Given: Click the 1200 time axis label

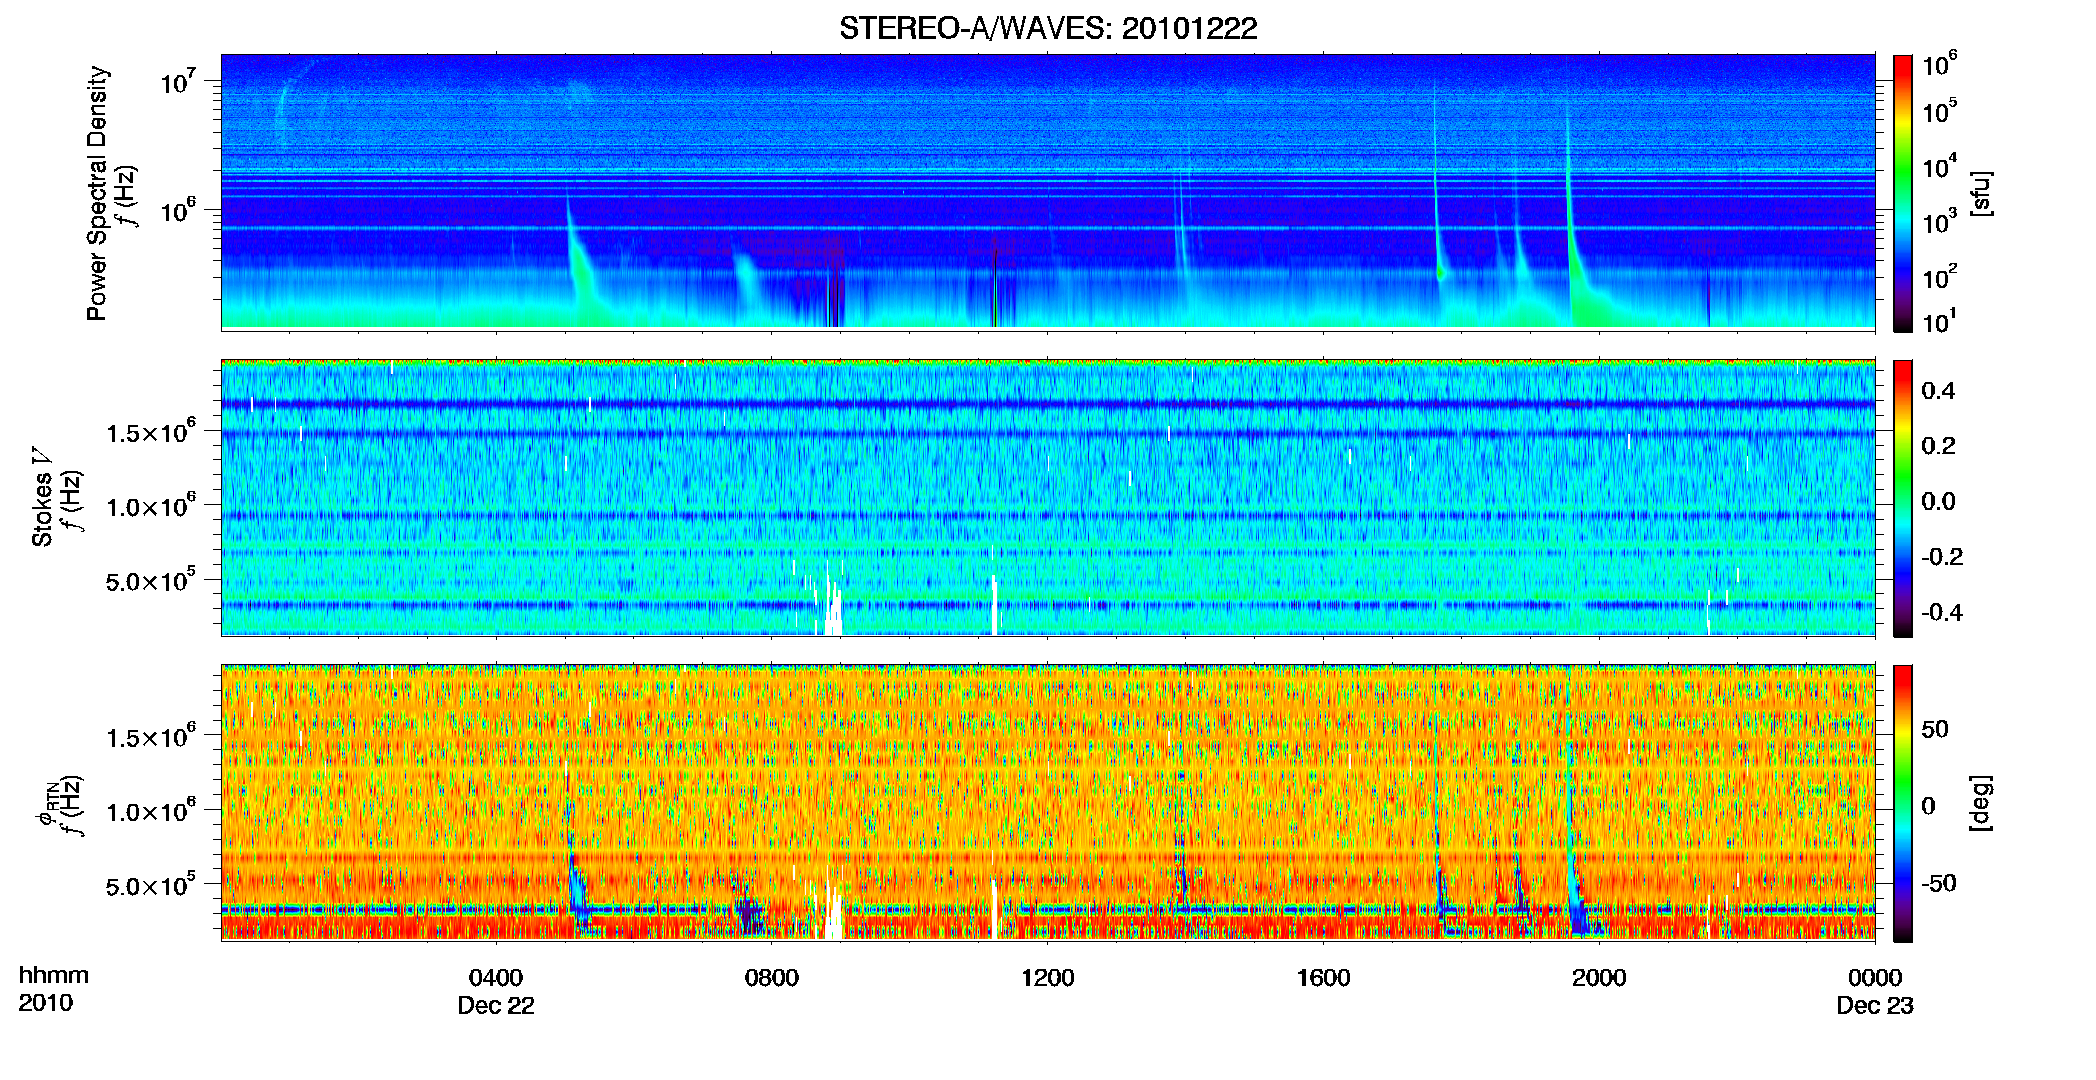Looking at the screenshot, I should 1047,978.
